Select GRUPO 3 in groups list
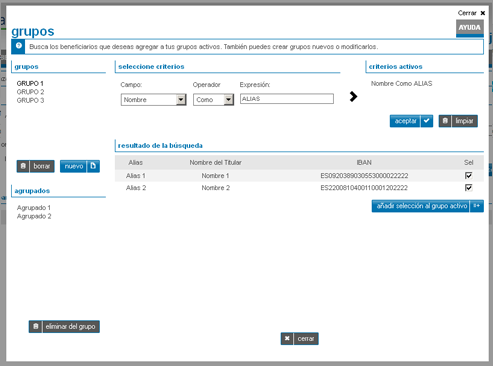The image size is (493, 366). click(30, 100)
